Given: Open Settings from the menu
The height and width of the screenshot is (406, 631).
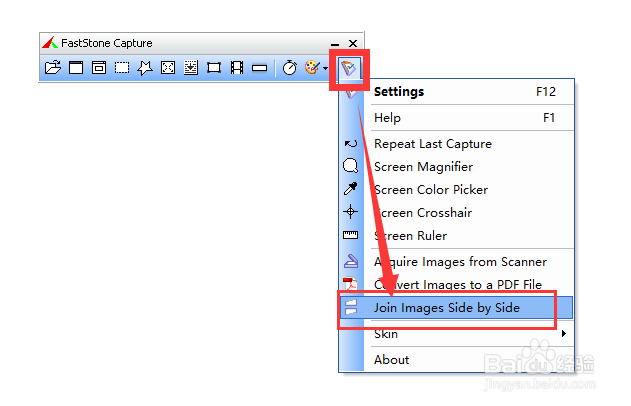Looking at the screenshot, I should coord(400,91).
